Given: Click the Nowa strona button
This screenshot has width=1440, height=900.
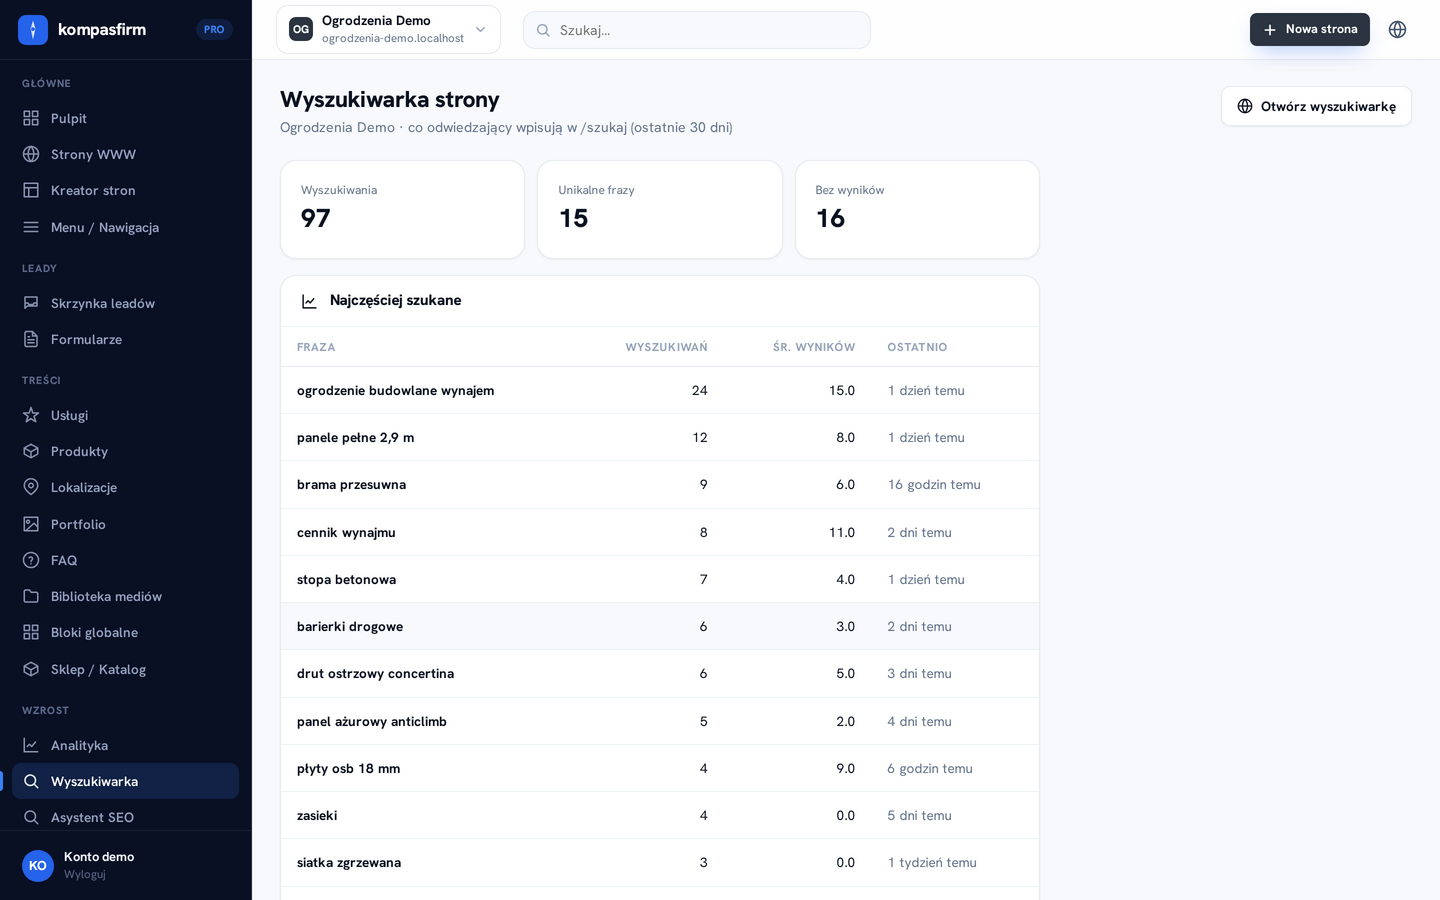Looking at the screenshot, I should coord(1309,30).
